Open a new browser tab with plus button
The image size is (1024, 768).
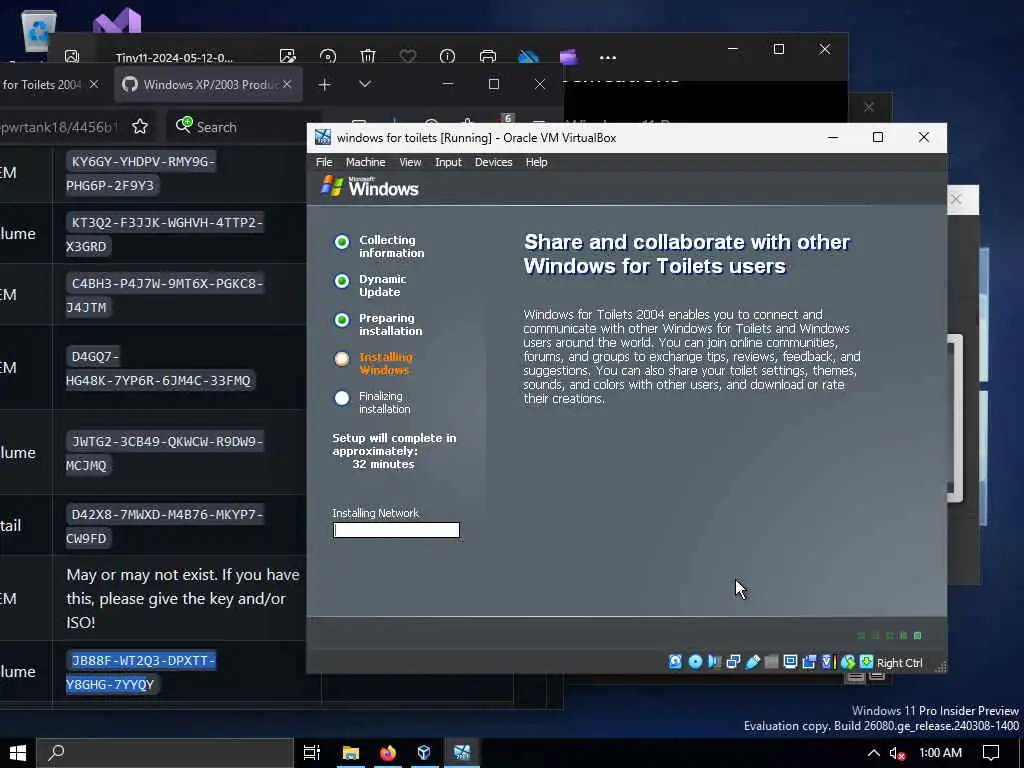(x=325, y=84)
